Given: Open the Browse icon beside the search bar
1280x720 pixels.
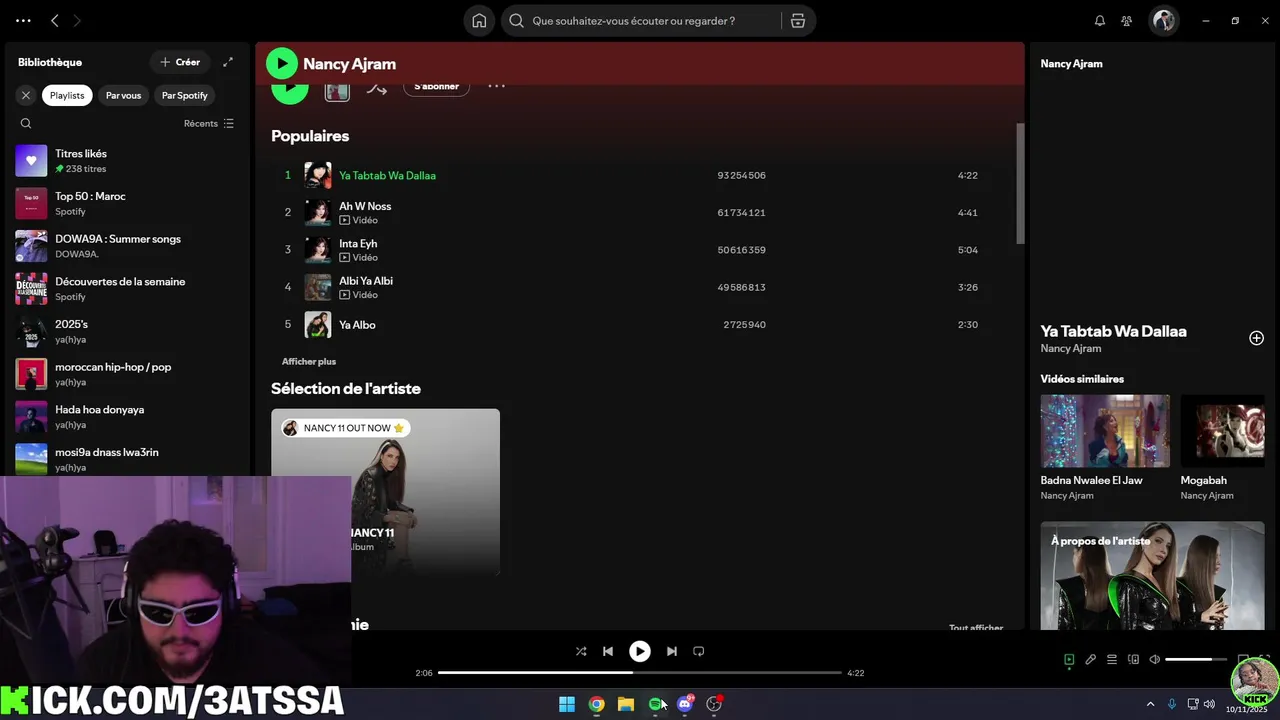Looking at the screenshot, I should click(x=797, y=21).
